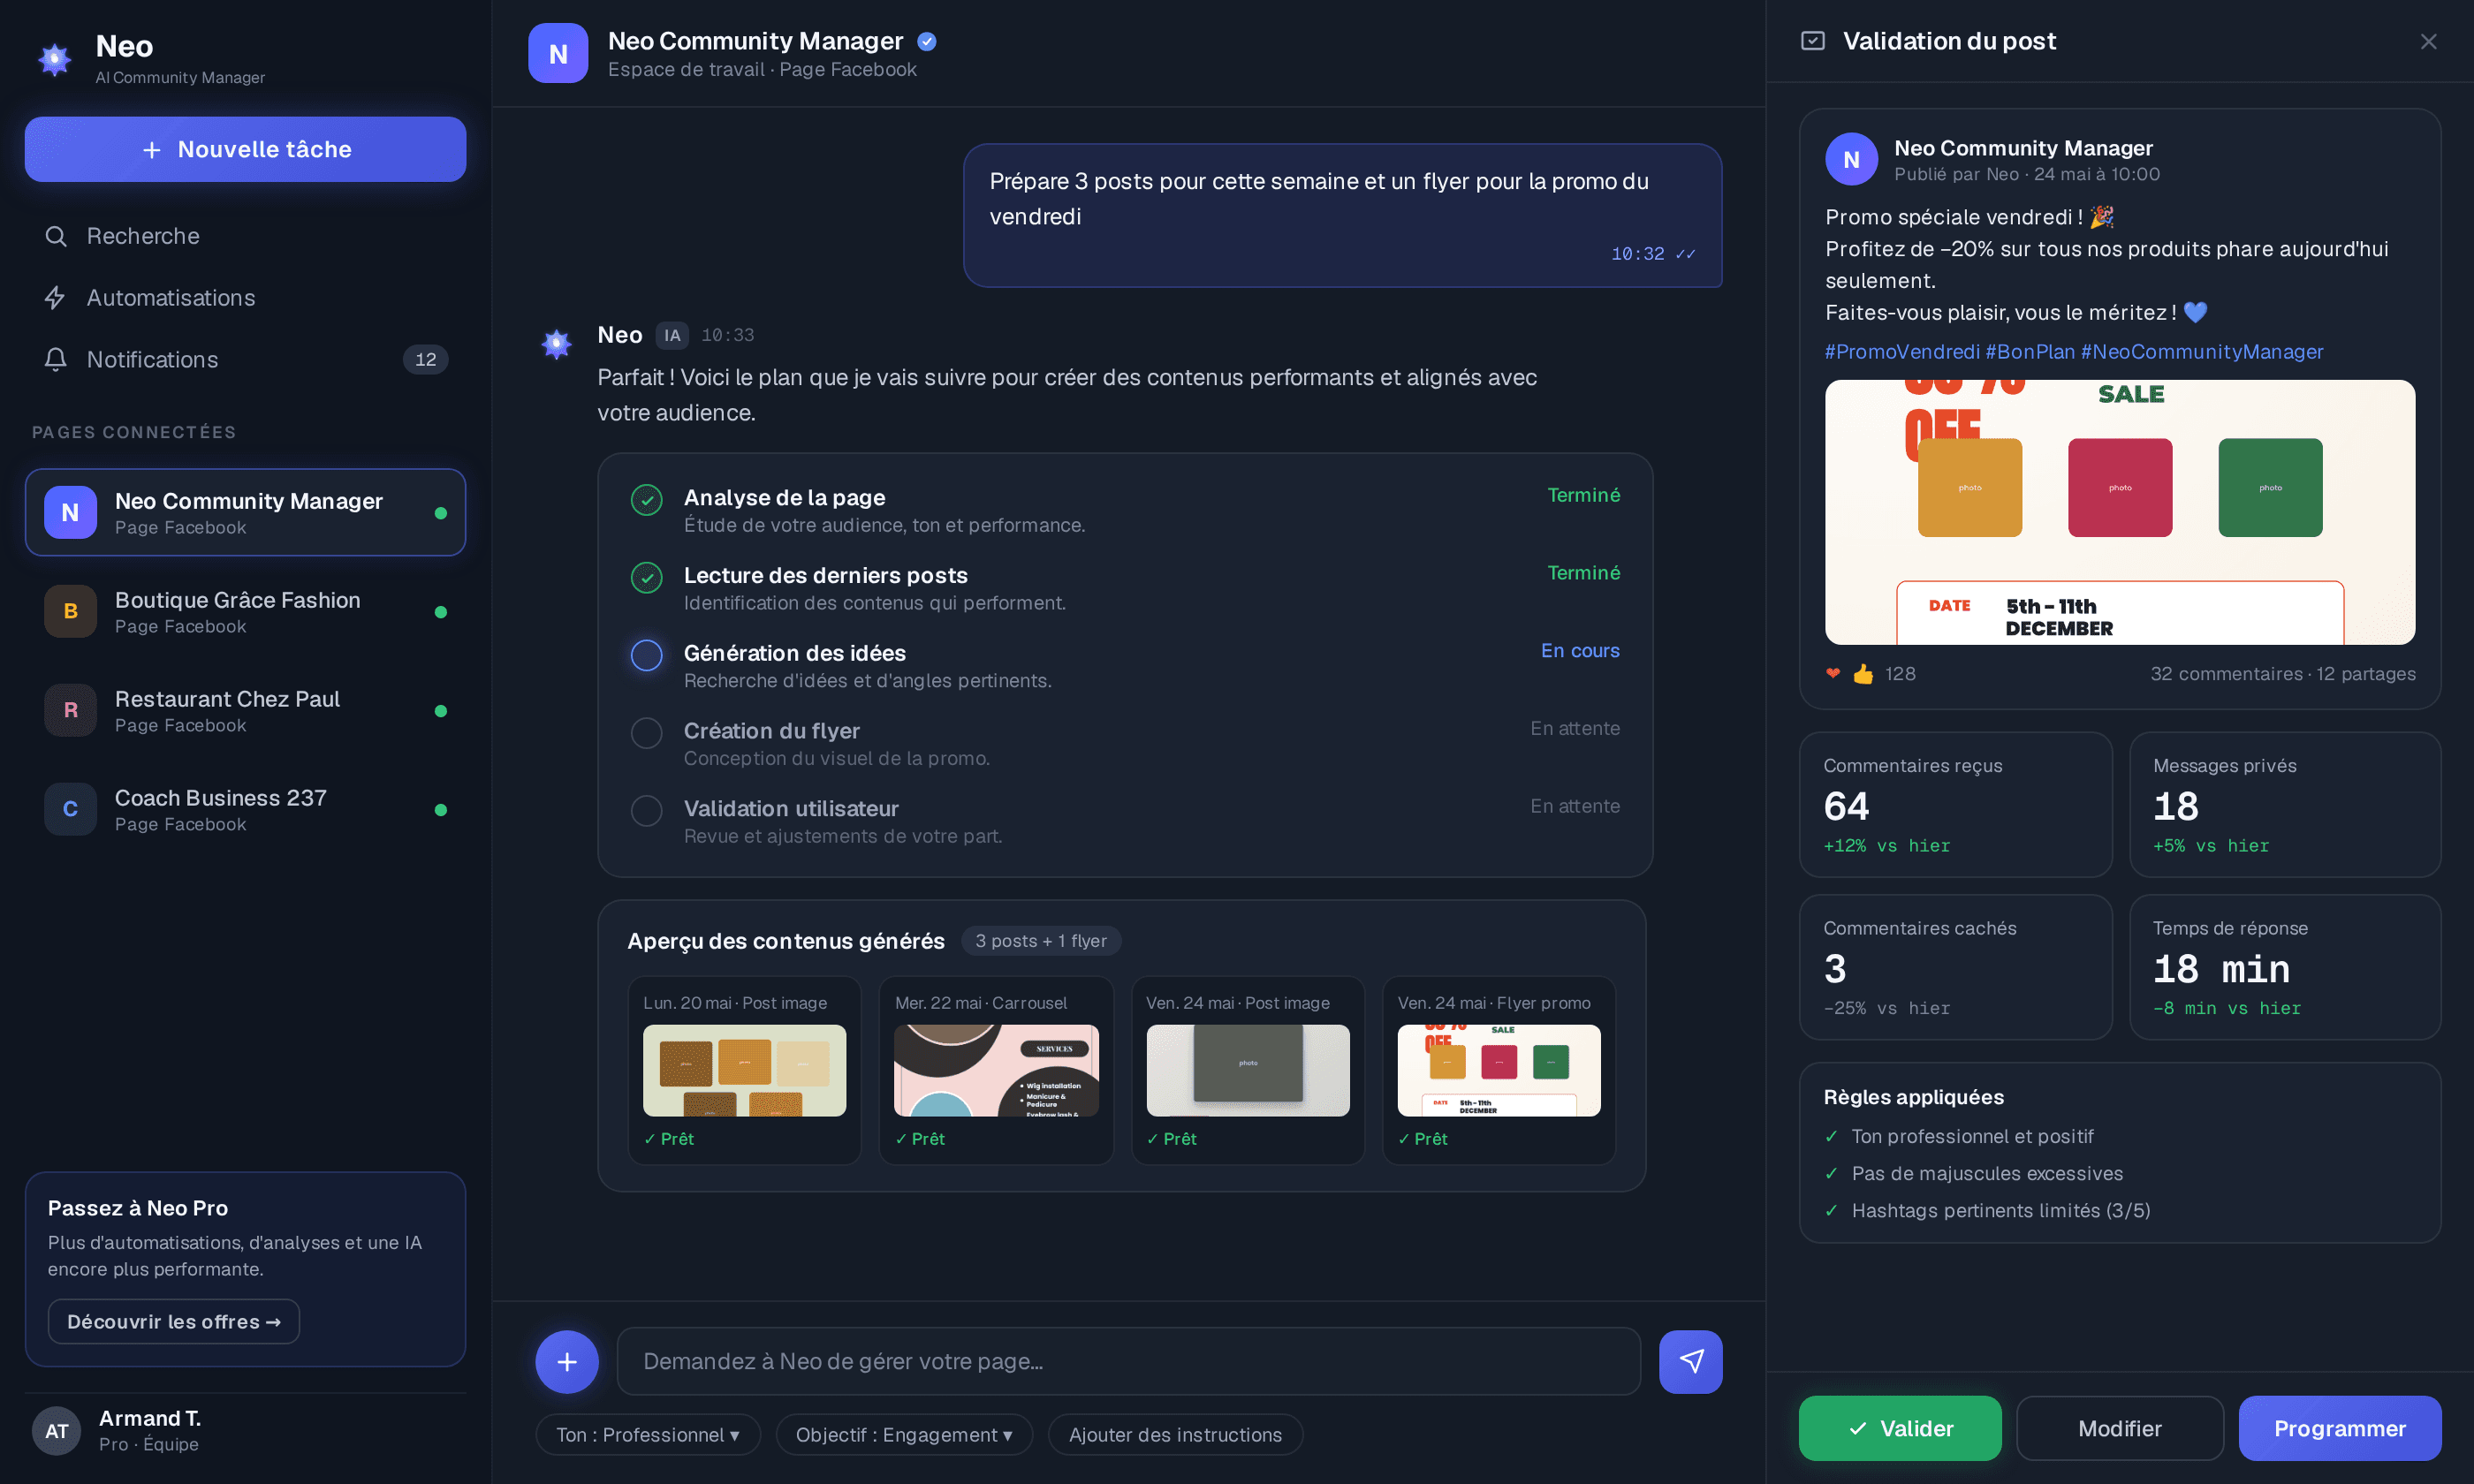Viewport: 2474px width, 1484px height.
Task: Click Neo star avatar beside reply
Action: click(x=556, y=344)
